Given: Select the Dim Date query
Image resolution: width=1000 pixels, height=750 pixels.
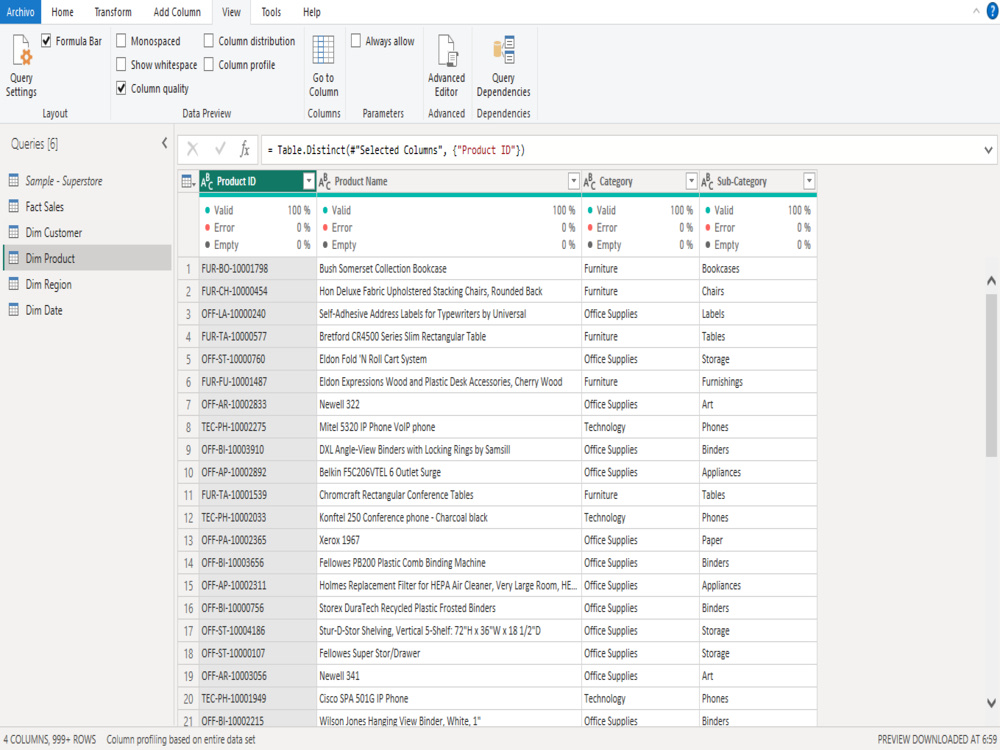Looking at the screenshot, I should (x=87, y=311).
